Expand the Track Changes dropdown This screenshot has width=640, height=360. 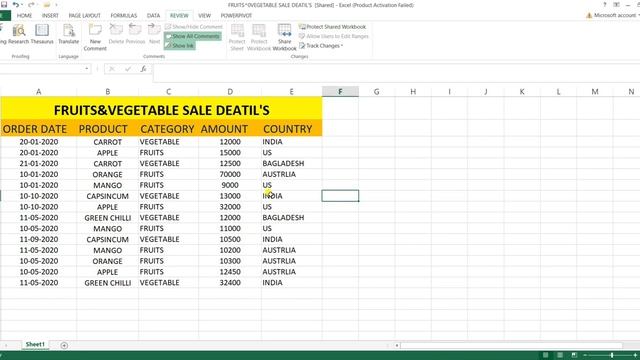click(x=321, y=46)
